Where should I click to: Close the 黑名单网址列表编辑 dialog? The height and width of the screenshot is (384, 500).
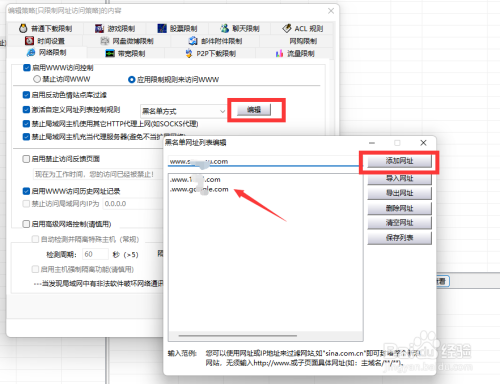tap(423, 143)
